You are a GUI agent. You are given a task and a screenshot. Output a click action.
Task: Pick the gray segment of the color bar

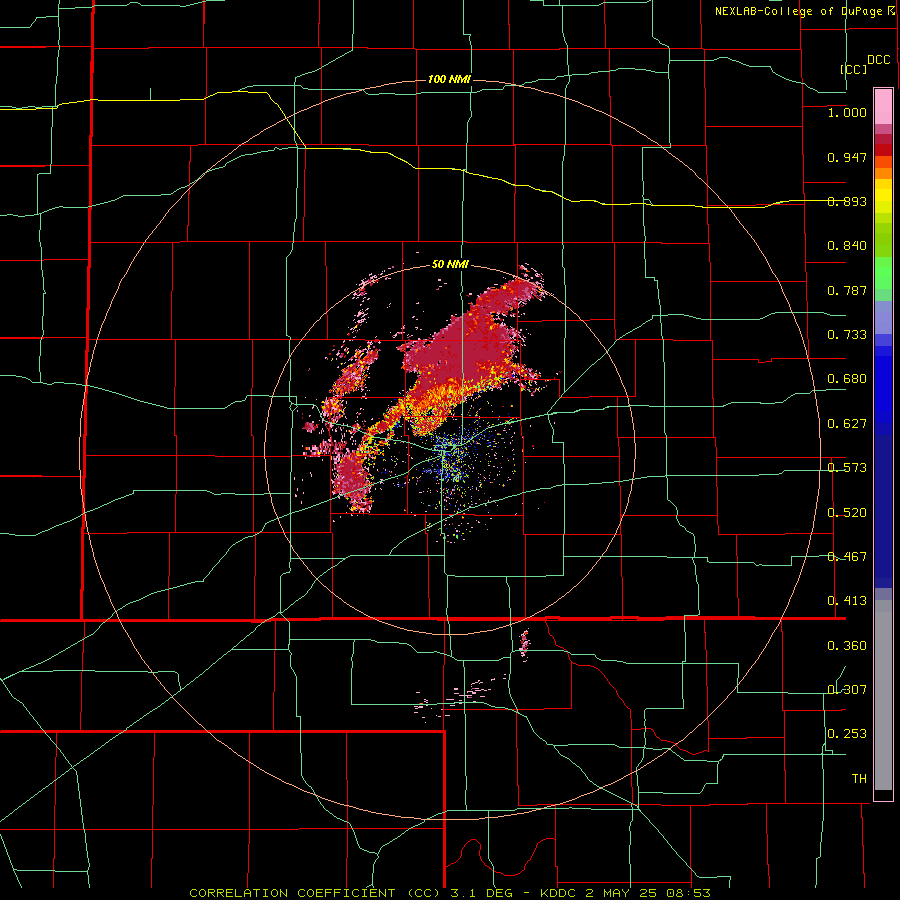coord(883,695)
